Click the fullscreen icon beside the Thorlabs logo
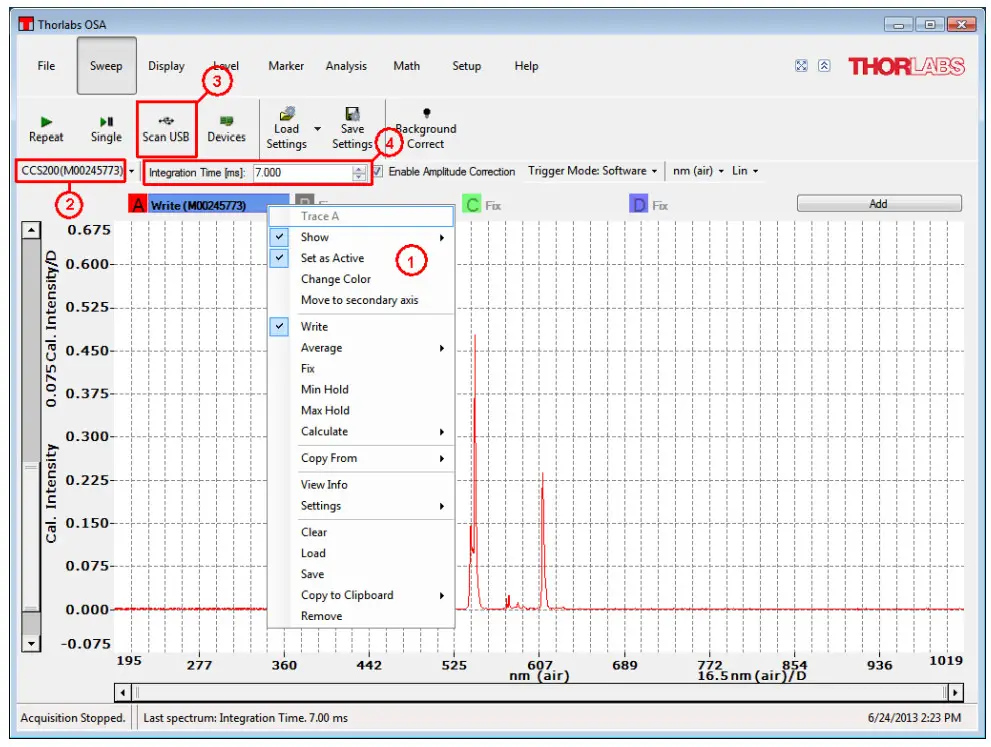Screen dimensions: 991x747 pos(801,64)
